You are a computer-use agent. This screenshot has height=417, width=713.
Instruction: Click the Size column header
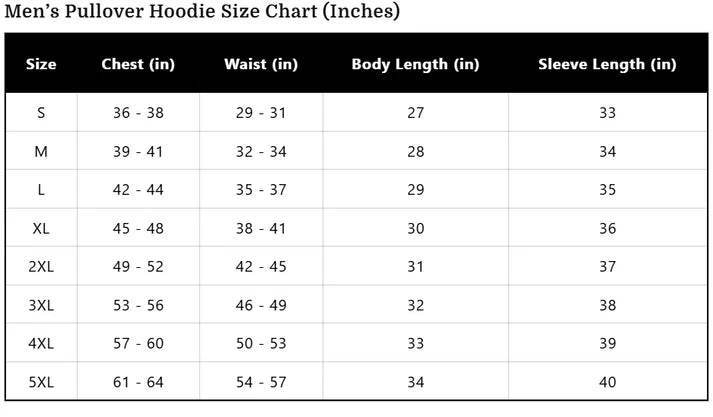coord(41,65)
